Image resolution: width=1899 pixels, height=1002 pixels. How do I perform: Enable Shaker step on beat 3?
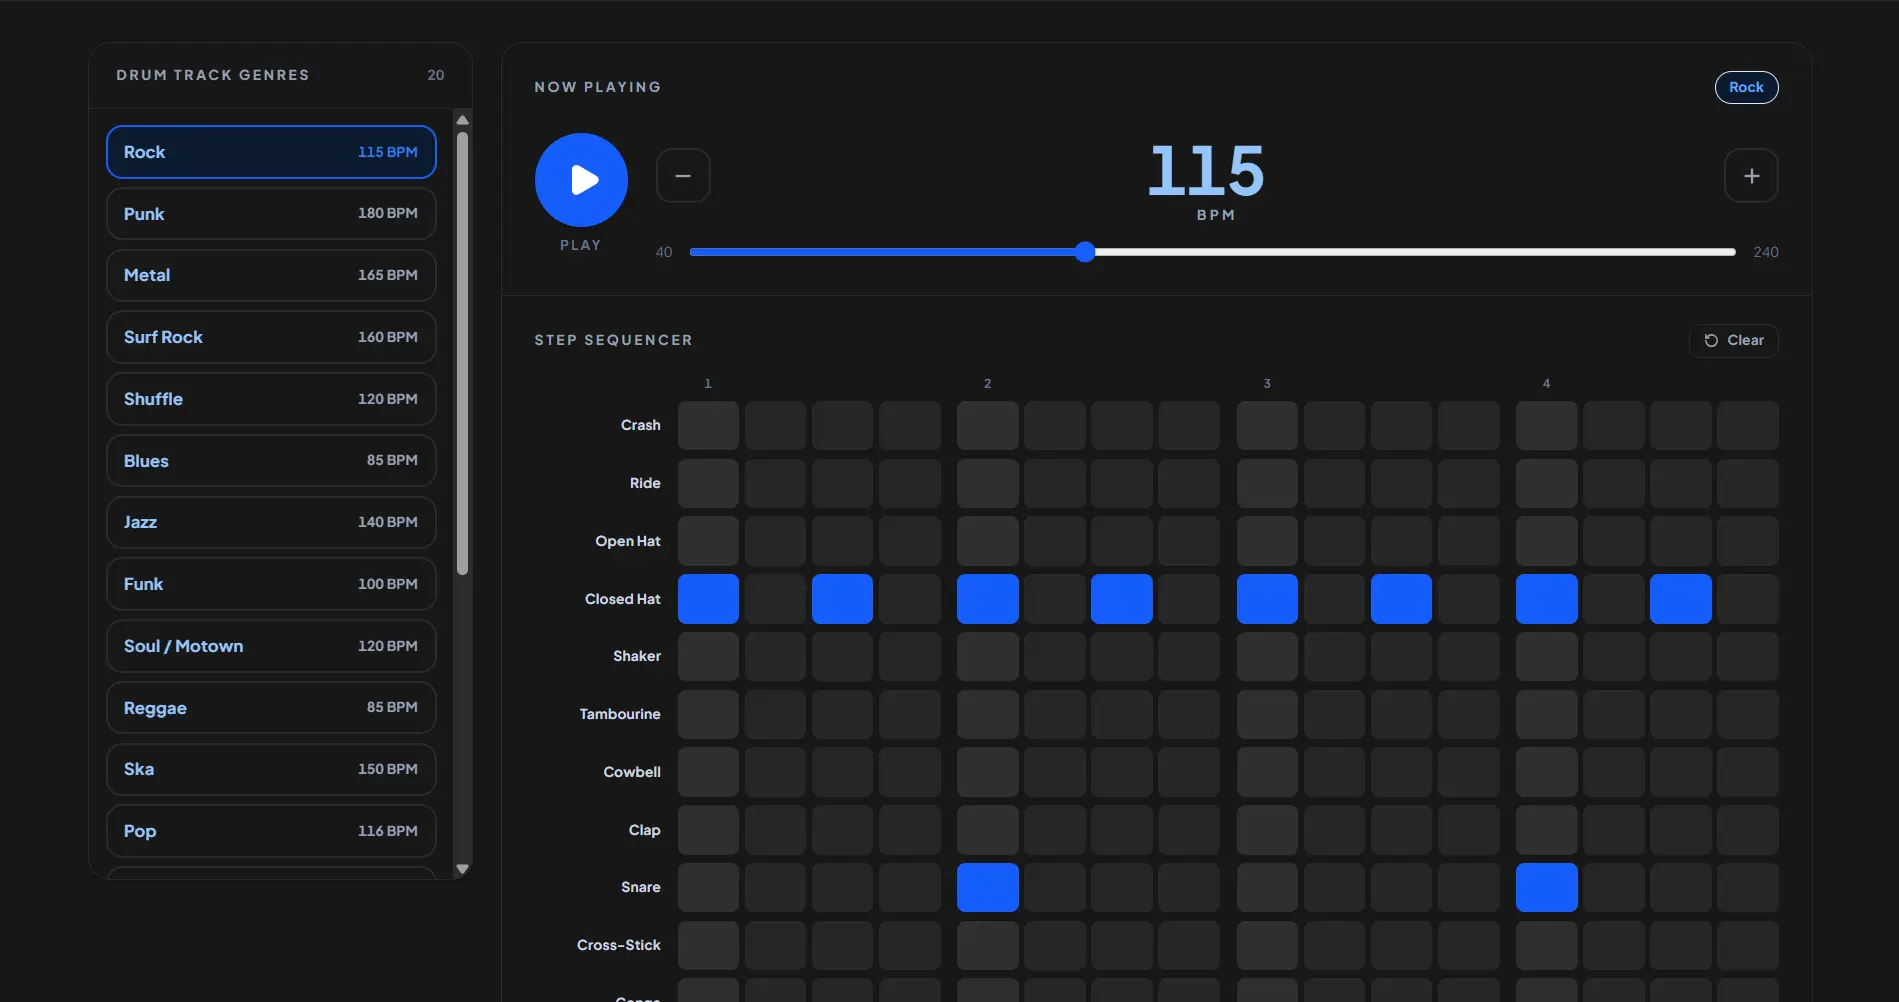[1267, 656]
